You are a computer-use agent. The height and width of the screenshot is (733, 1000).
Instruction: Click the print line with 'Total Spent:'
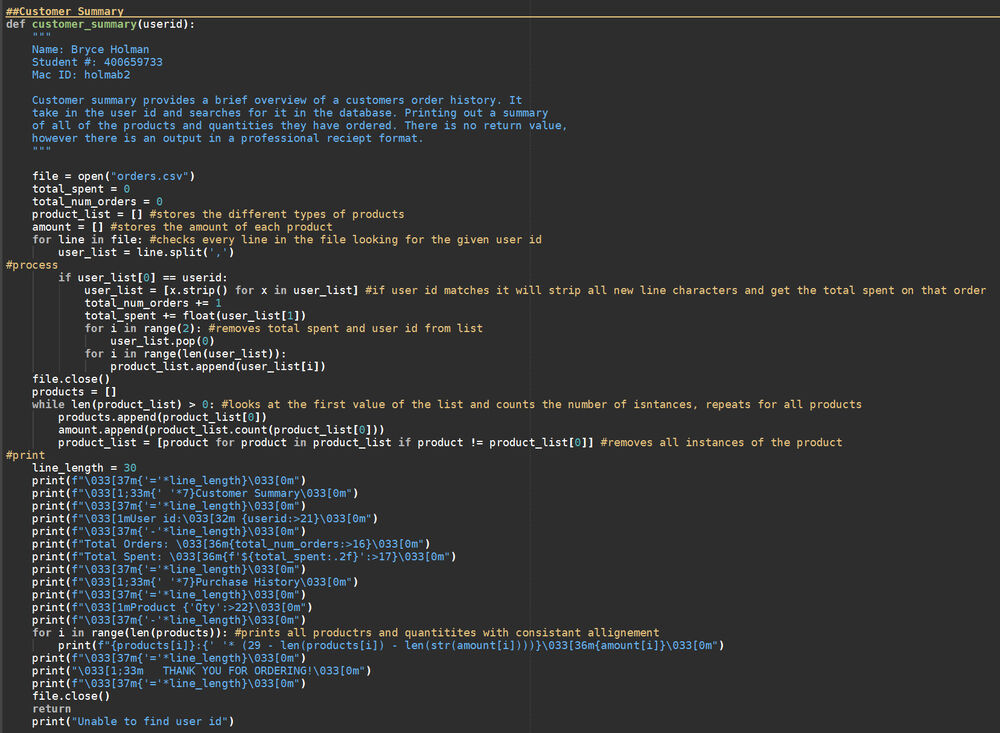244,557
